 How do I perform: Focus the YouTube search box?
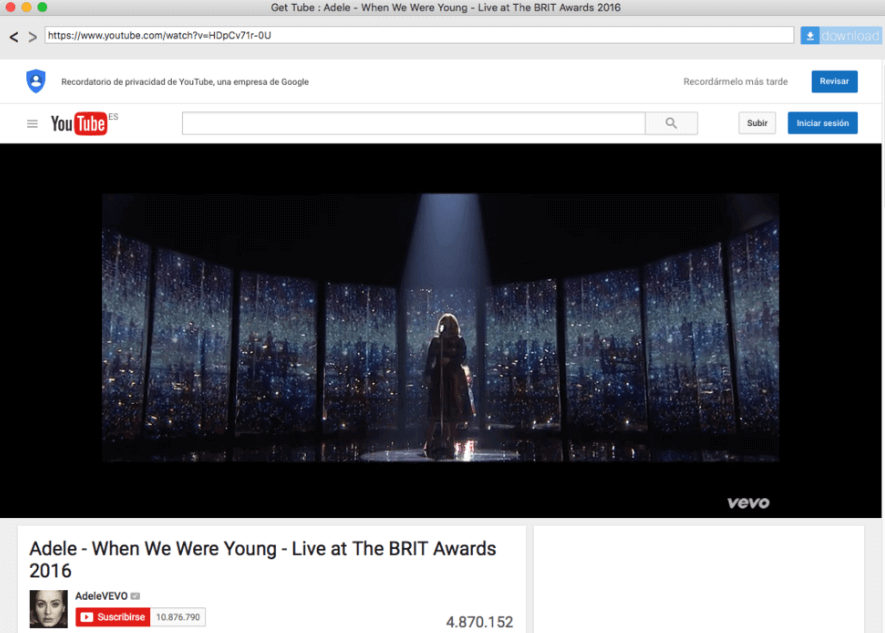414,123
